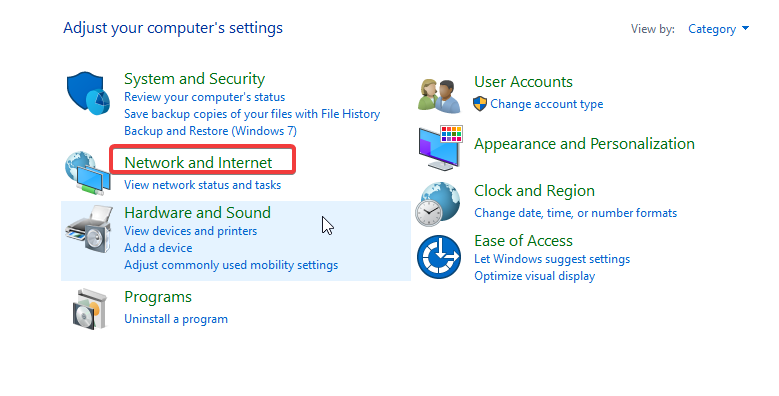779x396 pixels.
Task: Open Optimize visual display
Action: pyautogui.click(x=535, y=276)
